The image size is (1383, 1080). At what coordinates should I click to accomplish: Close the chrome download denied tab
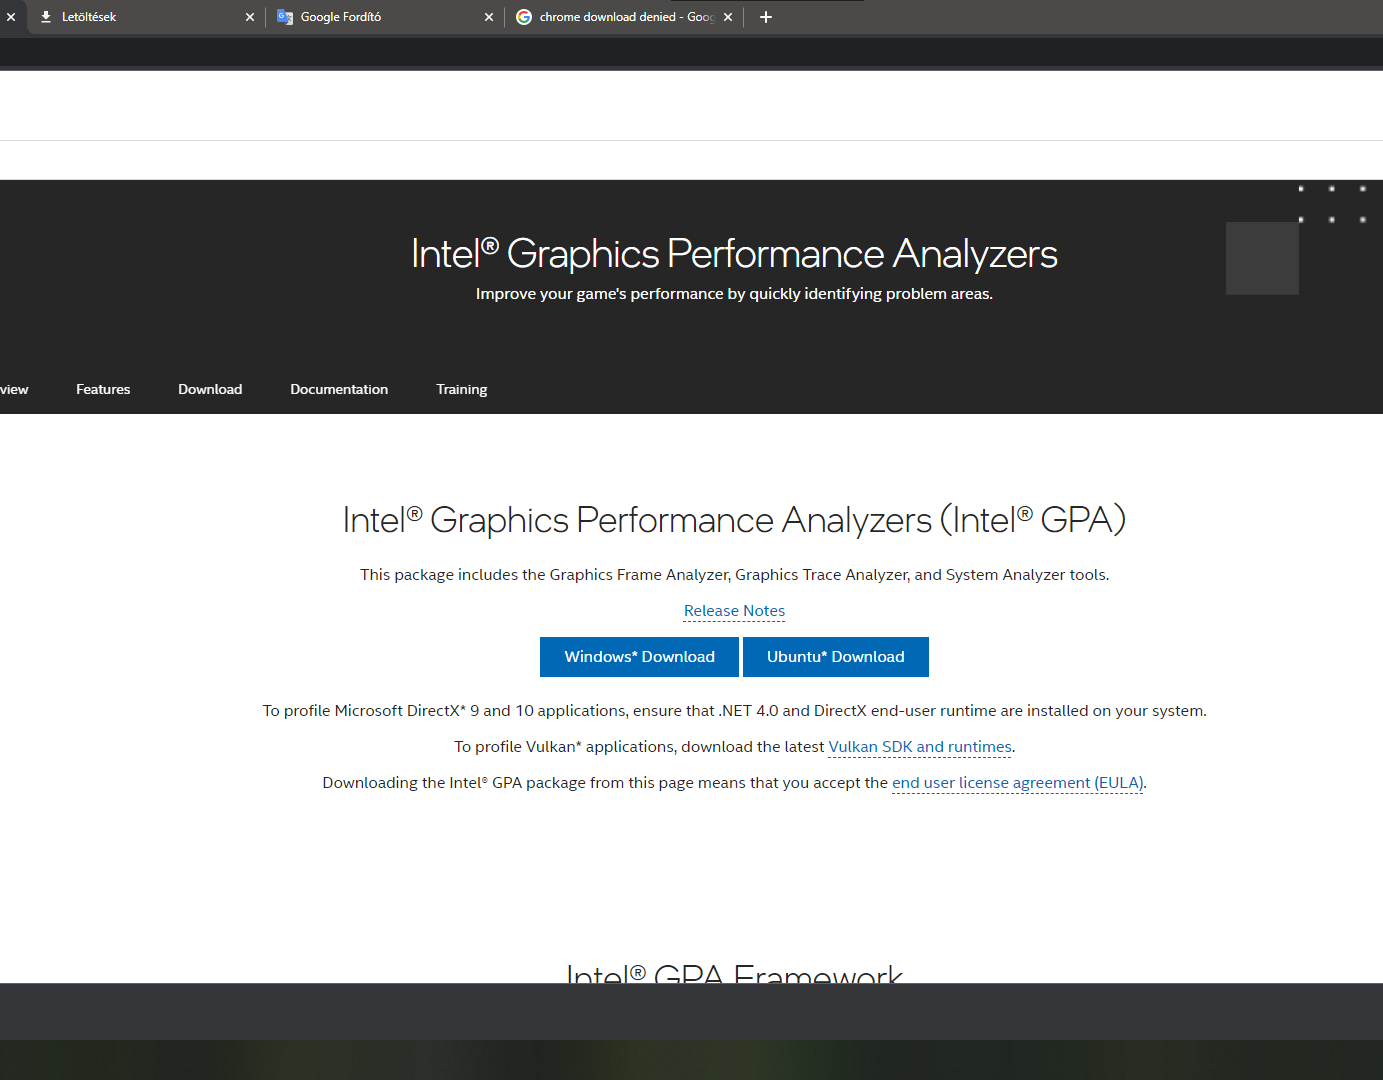coord(728,17)
